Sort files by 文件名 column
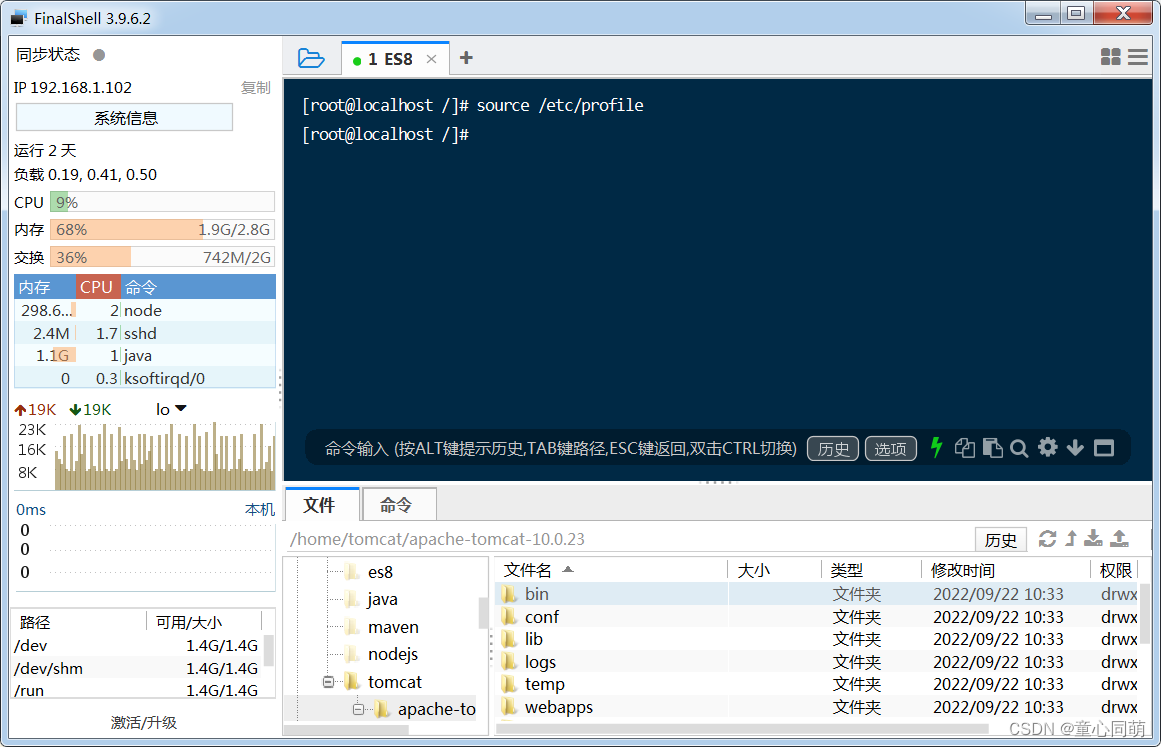This screenshot has height=747, width=1161. pyautogui.click(x=611, y=570)
